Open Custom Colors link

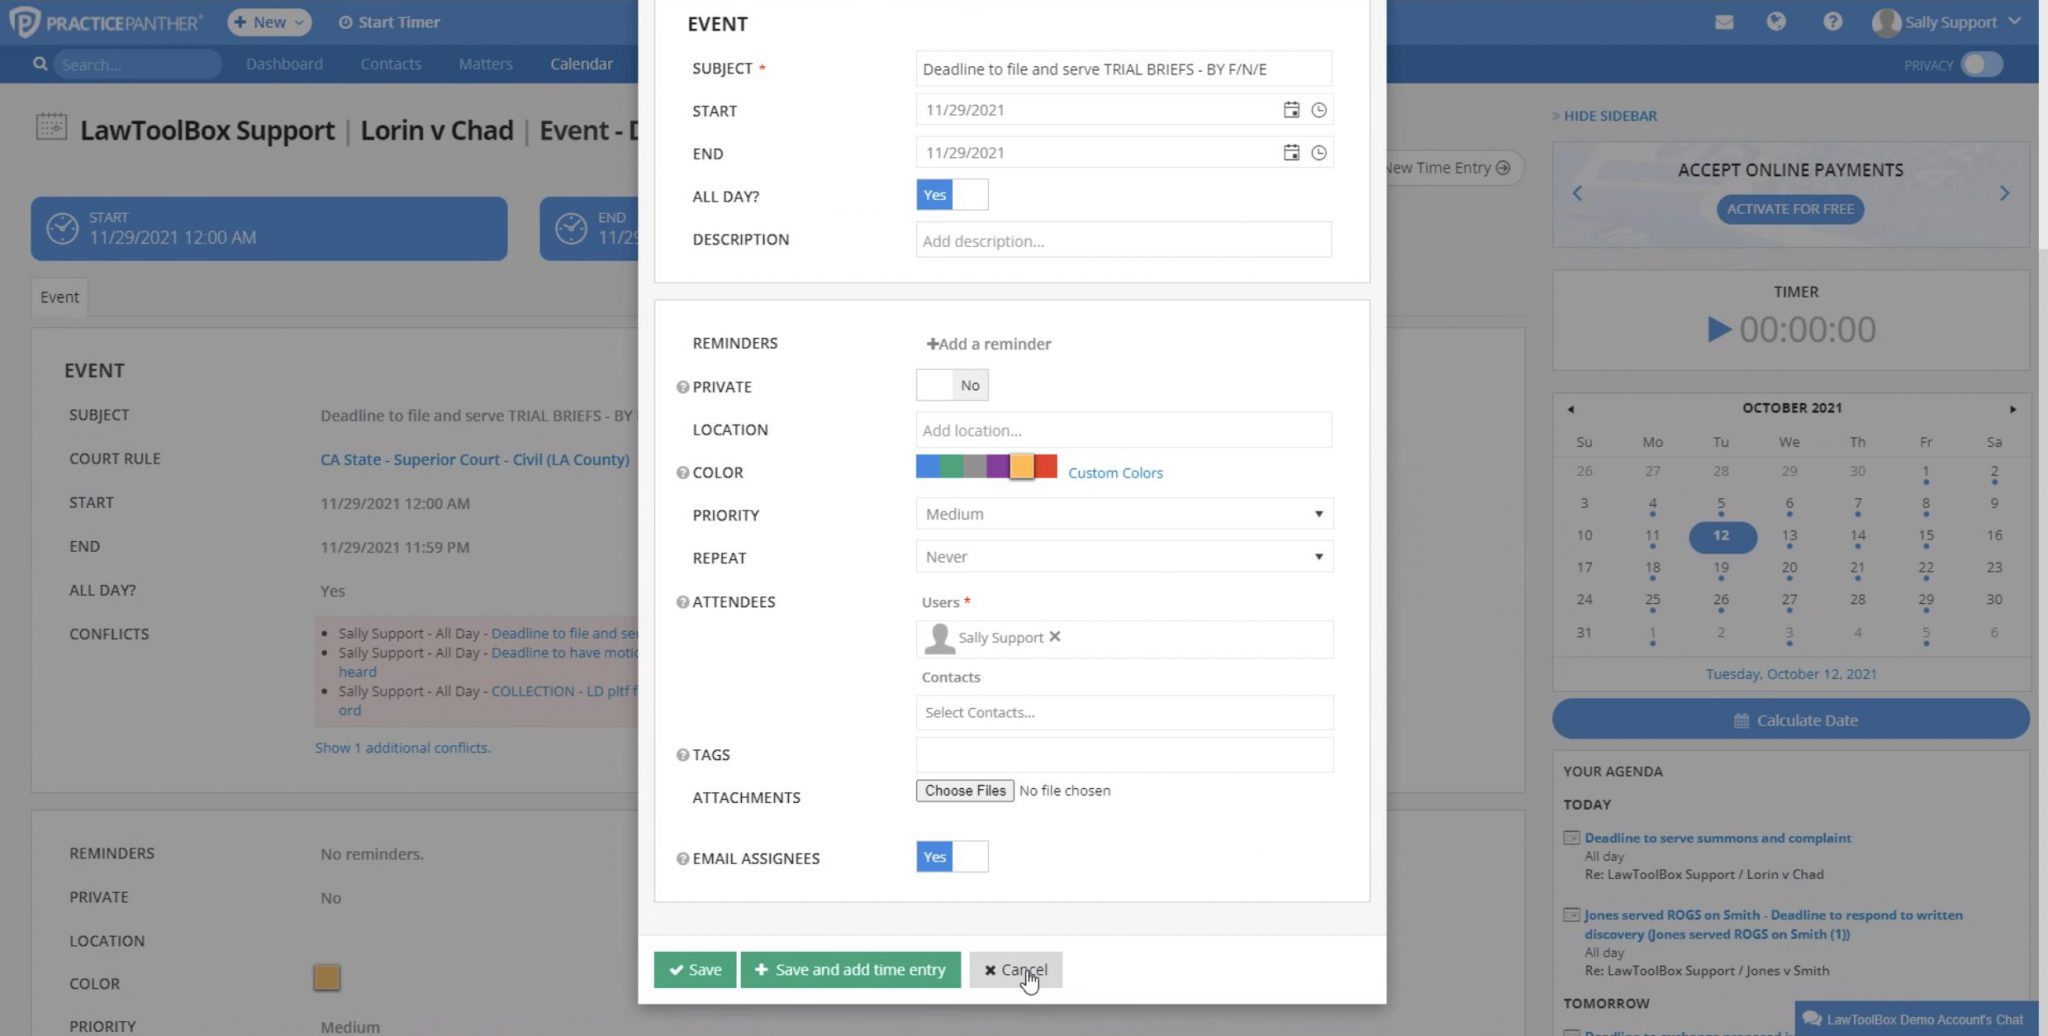pos(1115,473)
